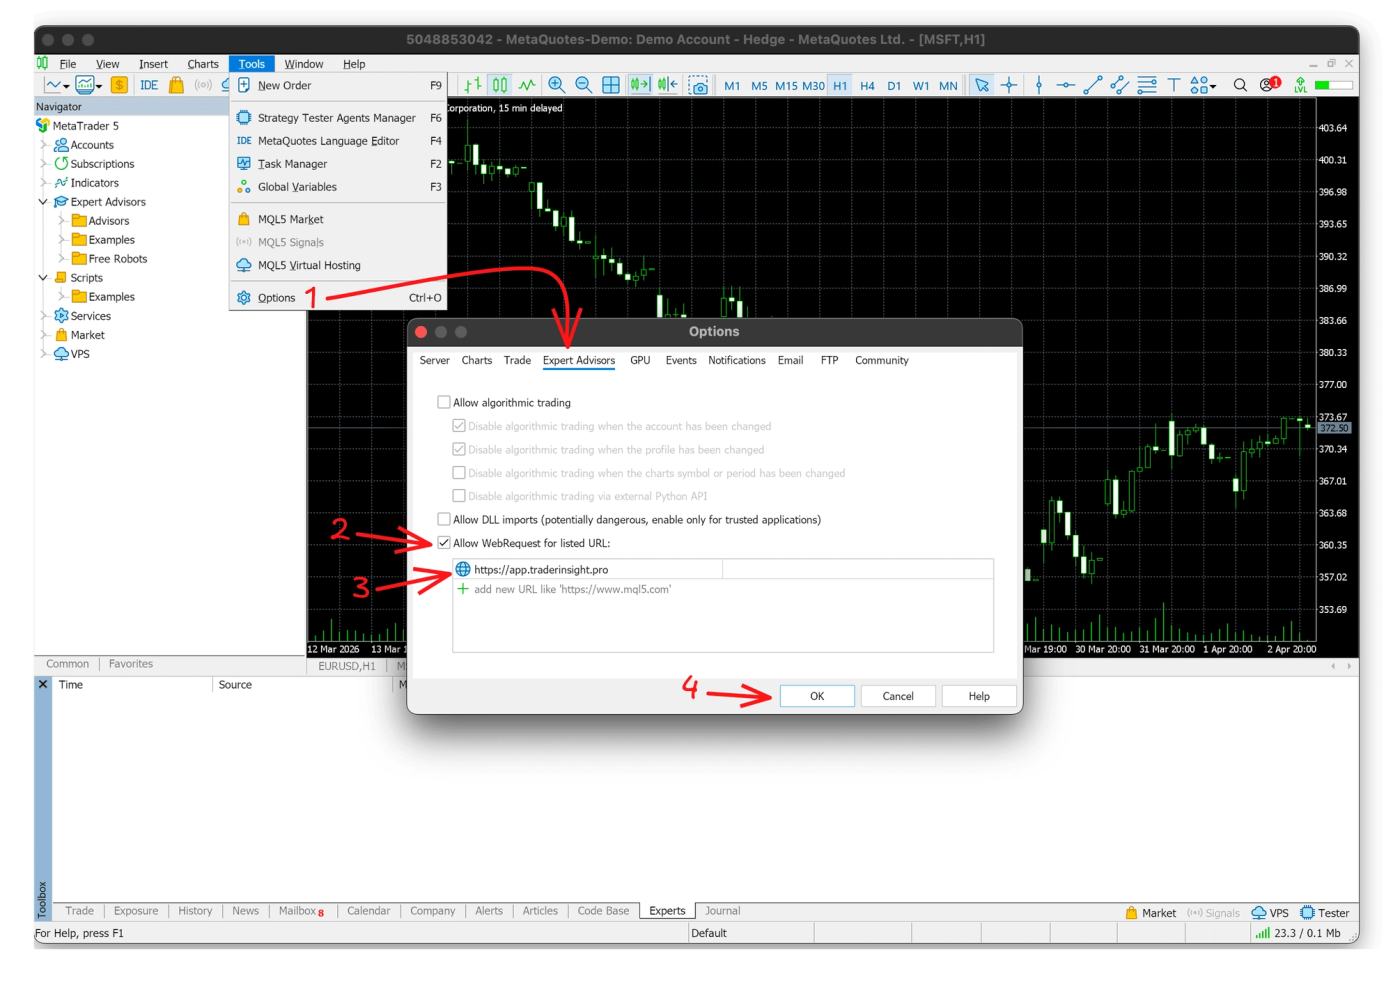Open the Charts menu in menu bar
This screenshot has width=1393, height=985.
(x=203, y=64)
